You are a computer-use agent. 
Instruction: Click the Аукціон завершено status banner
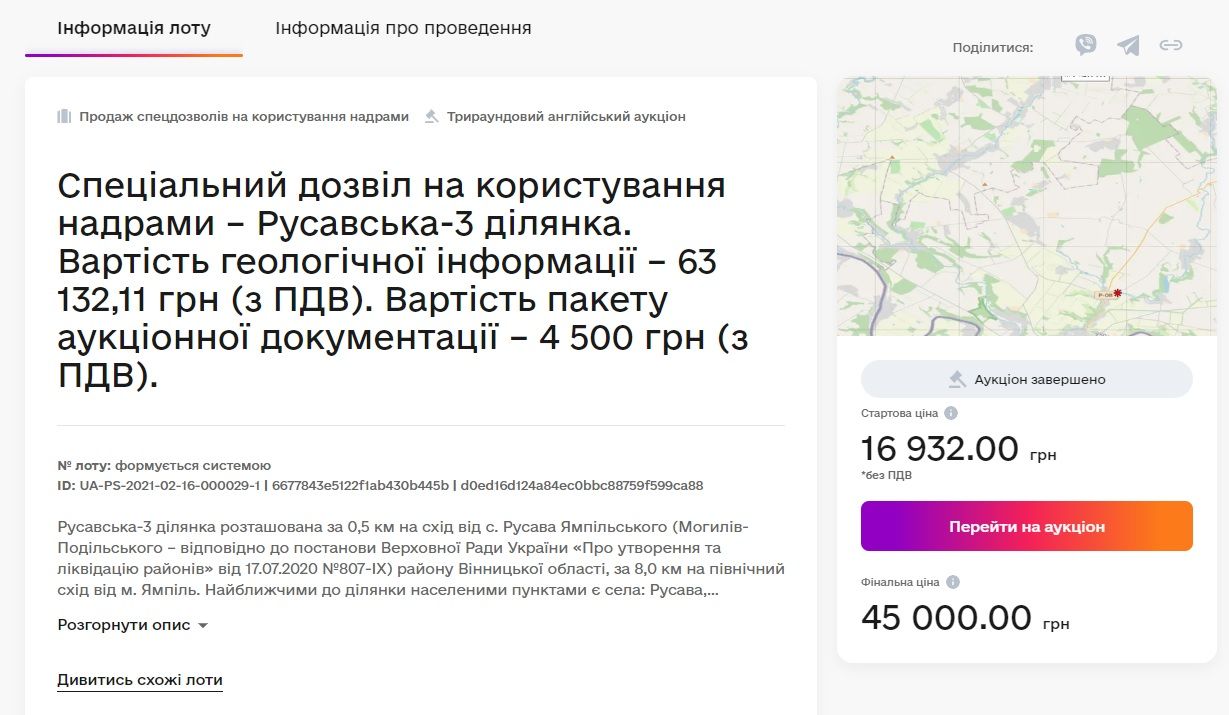[x=1026, y=379]
